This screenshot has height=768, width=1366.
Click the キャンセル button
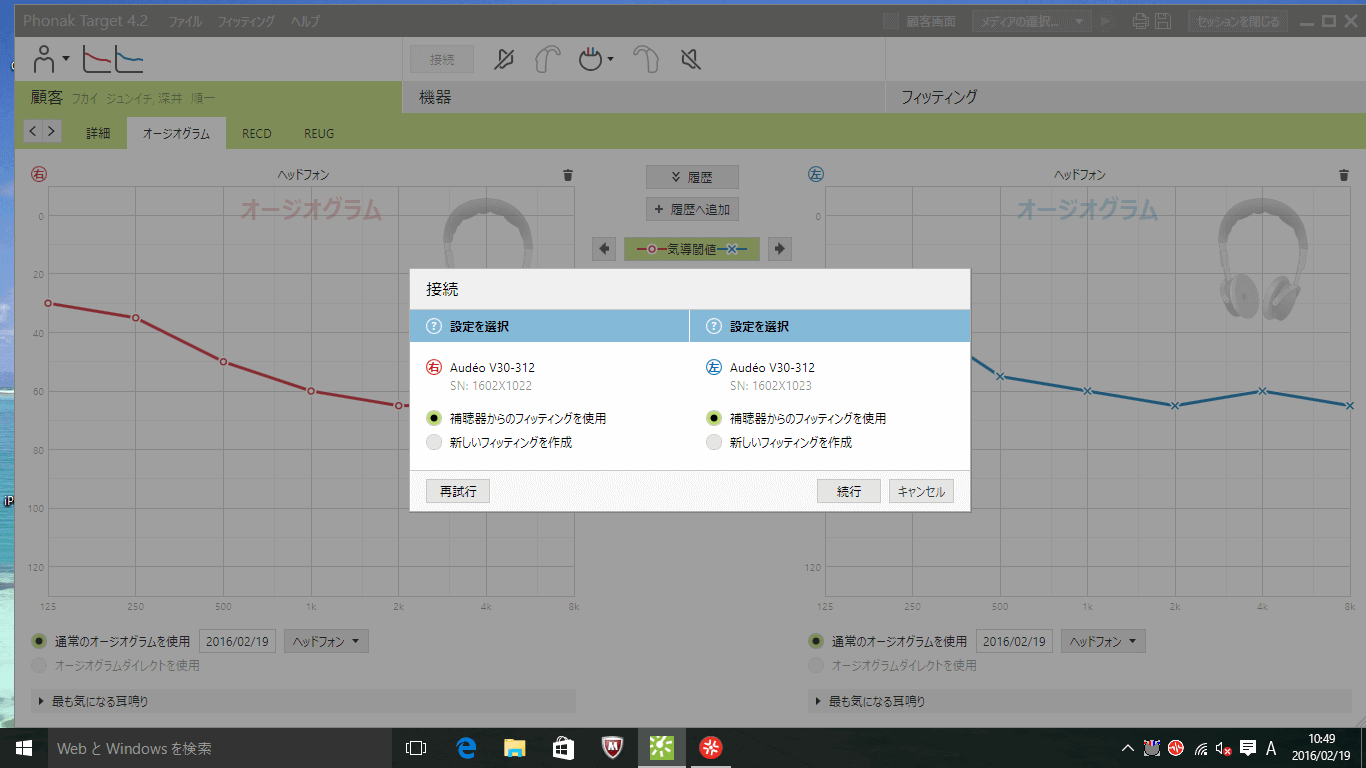pyautogui.click(x=921, y=491)
